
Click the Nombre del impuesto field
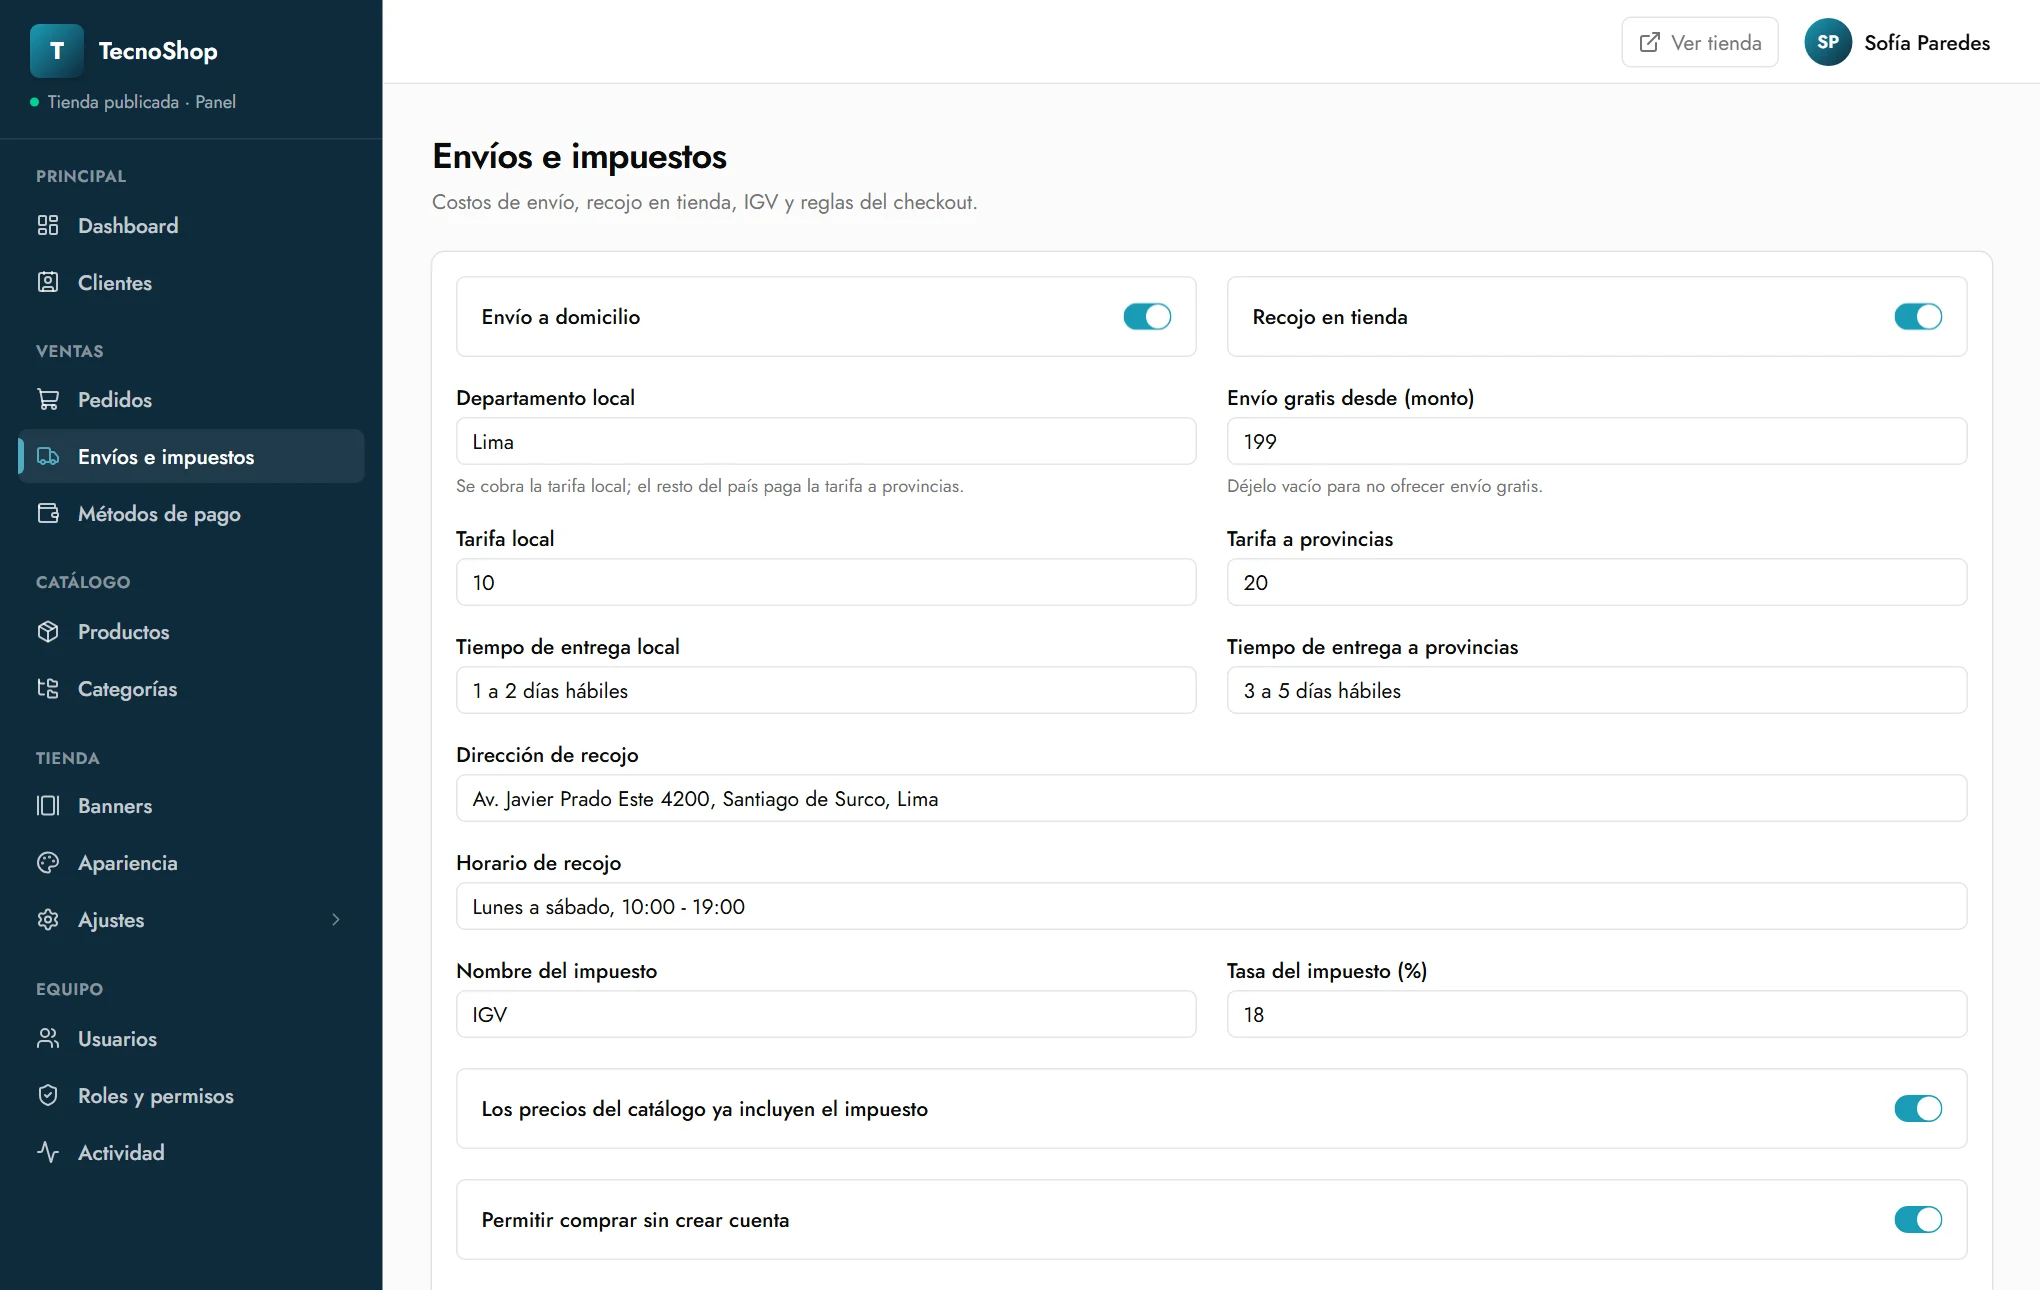pyautogui.click(x=826, y=1014)
